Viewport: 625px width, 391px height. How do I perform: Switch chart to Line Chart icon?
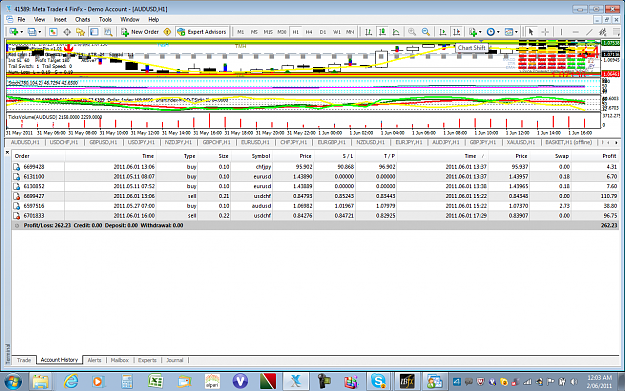point(396,32)
